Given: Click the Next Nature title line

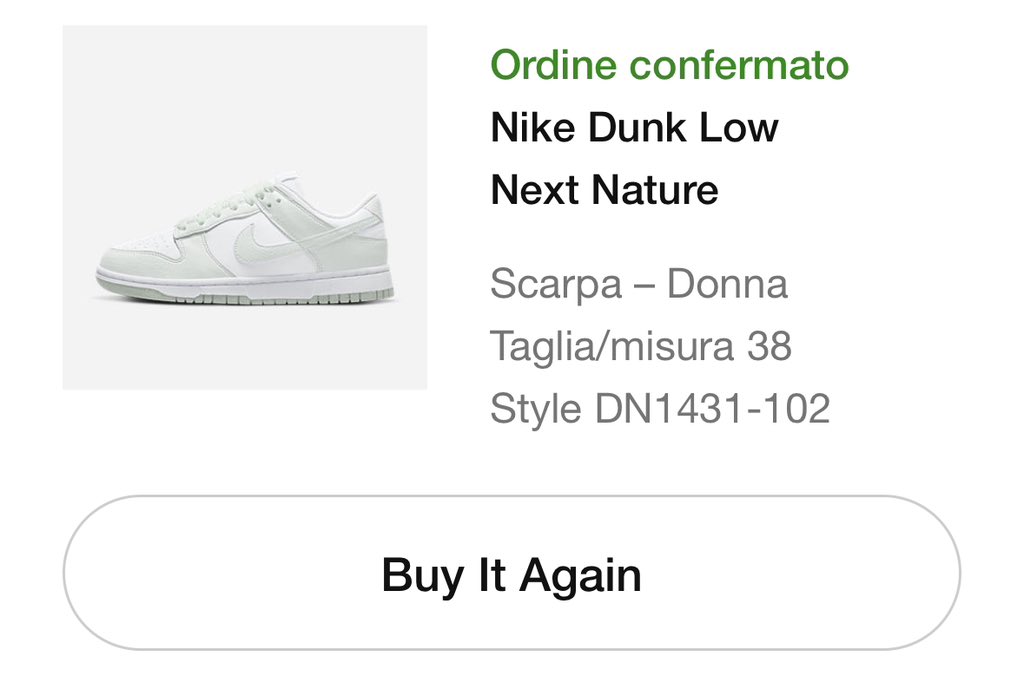Looking at the screenshot, I should tap(604, 190).
